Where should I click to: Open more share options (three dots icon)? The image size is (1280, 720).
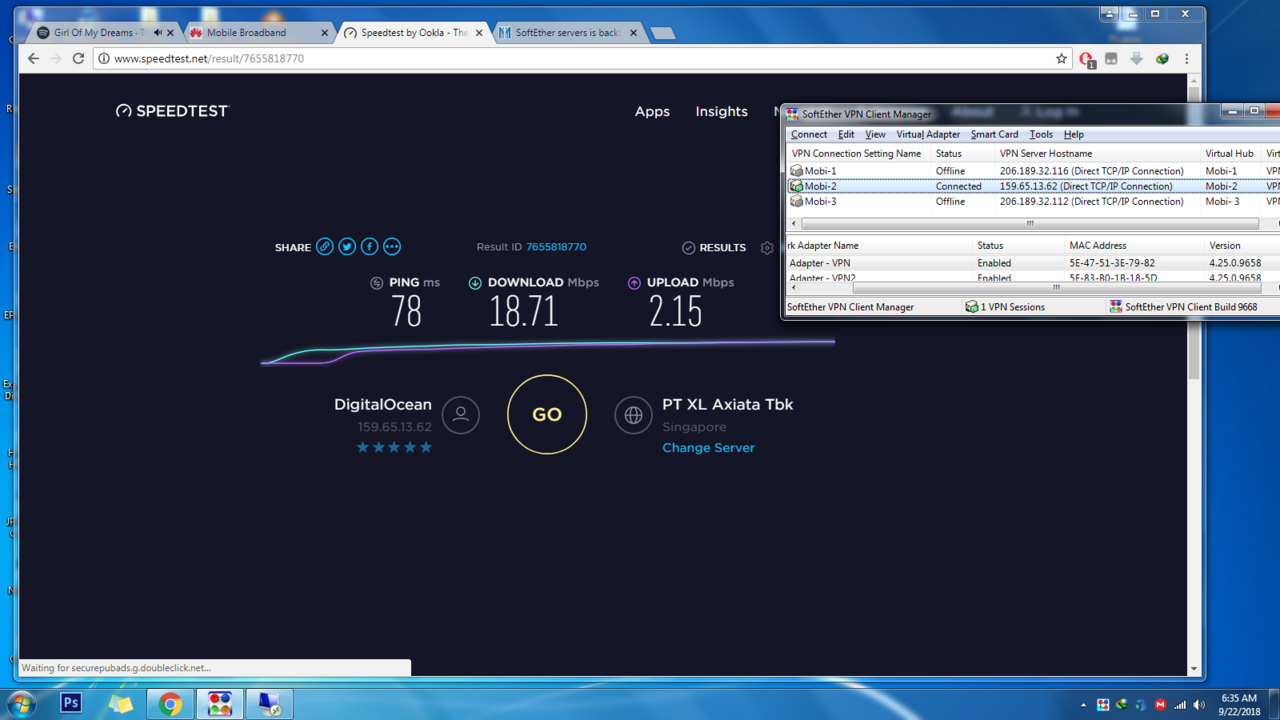(x=392, y=247)
